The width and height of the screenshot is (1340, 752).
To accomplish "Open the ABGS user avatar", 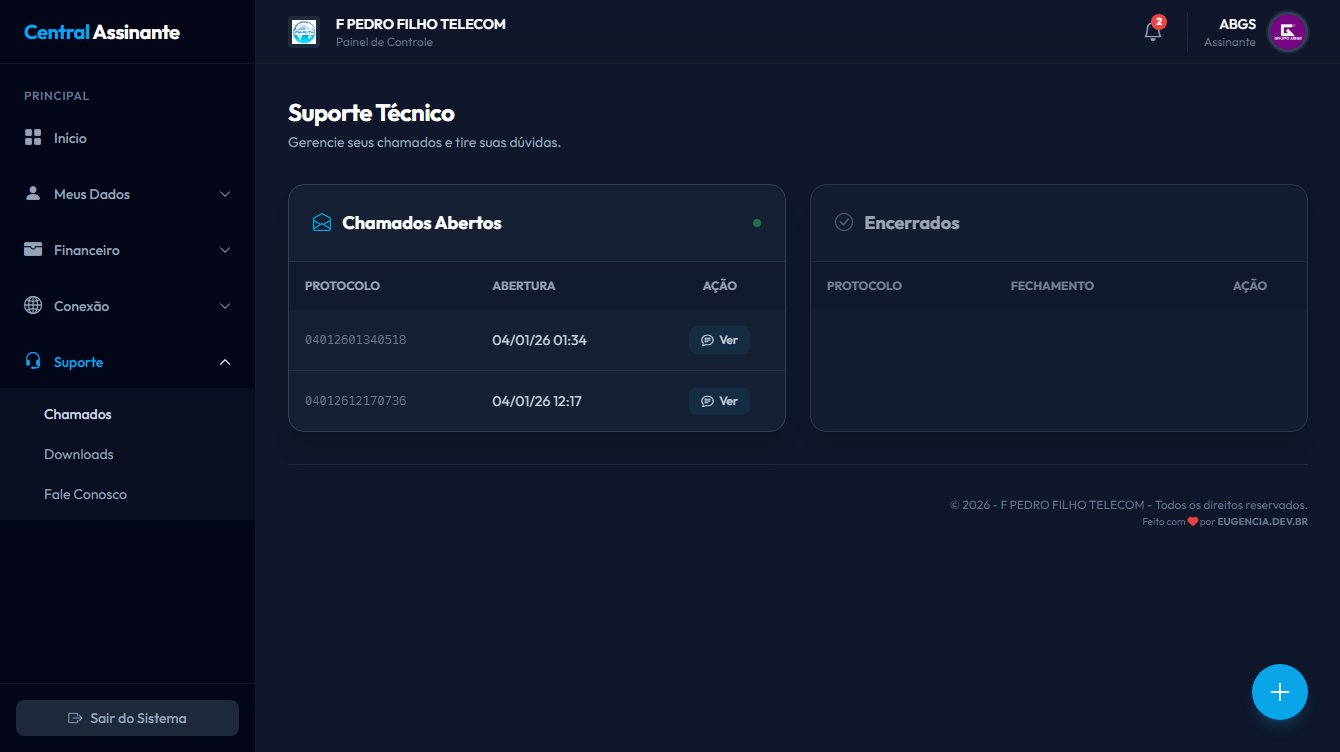I will 1287,32.
